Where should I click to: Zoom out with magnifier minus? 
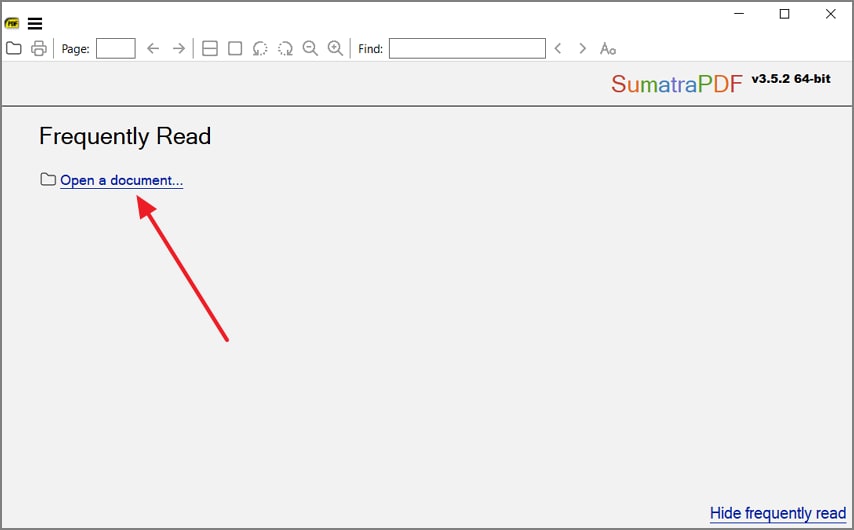click(x=310, y=48)
